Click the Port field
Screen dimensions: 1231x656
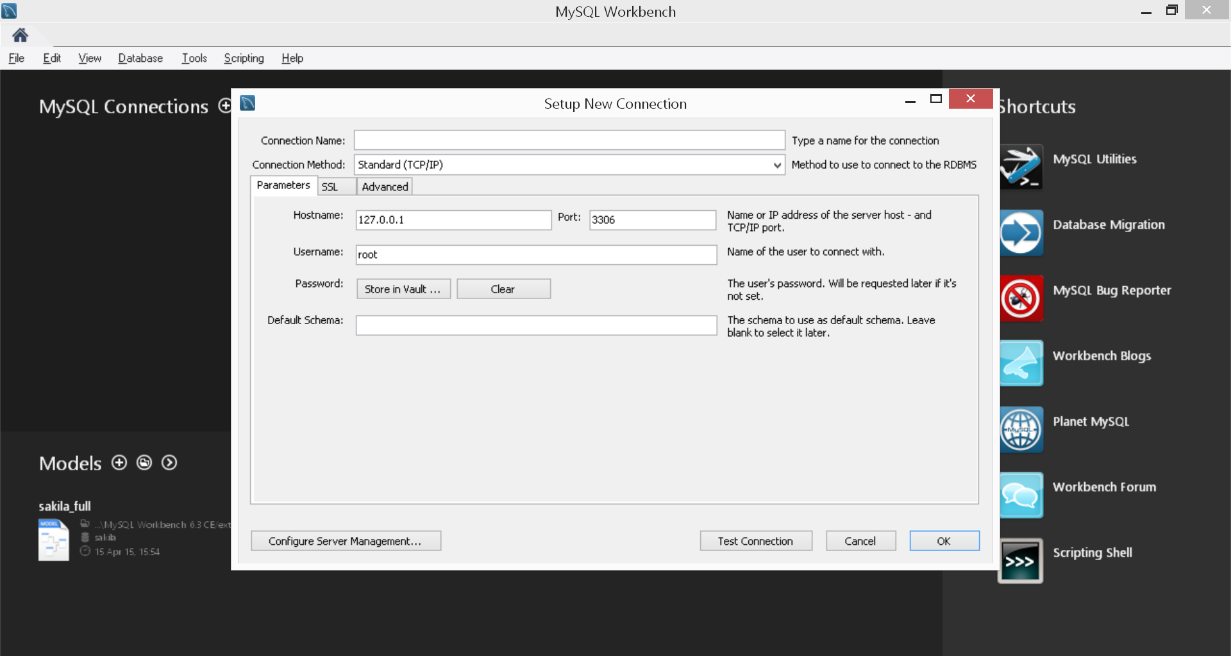(x=653, y=220)
